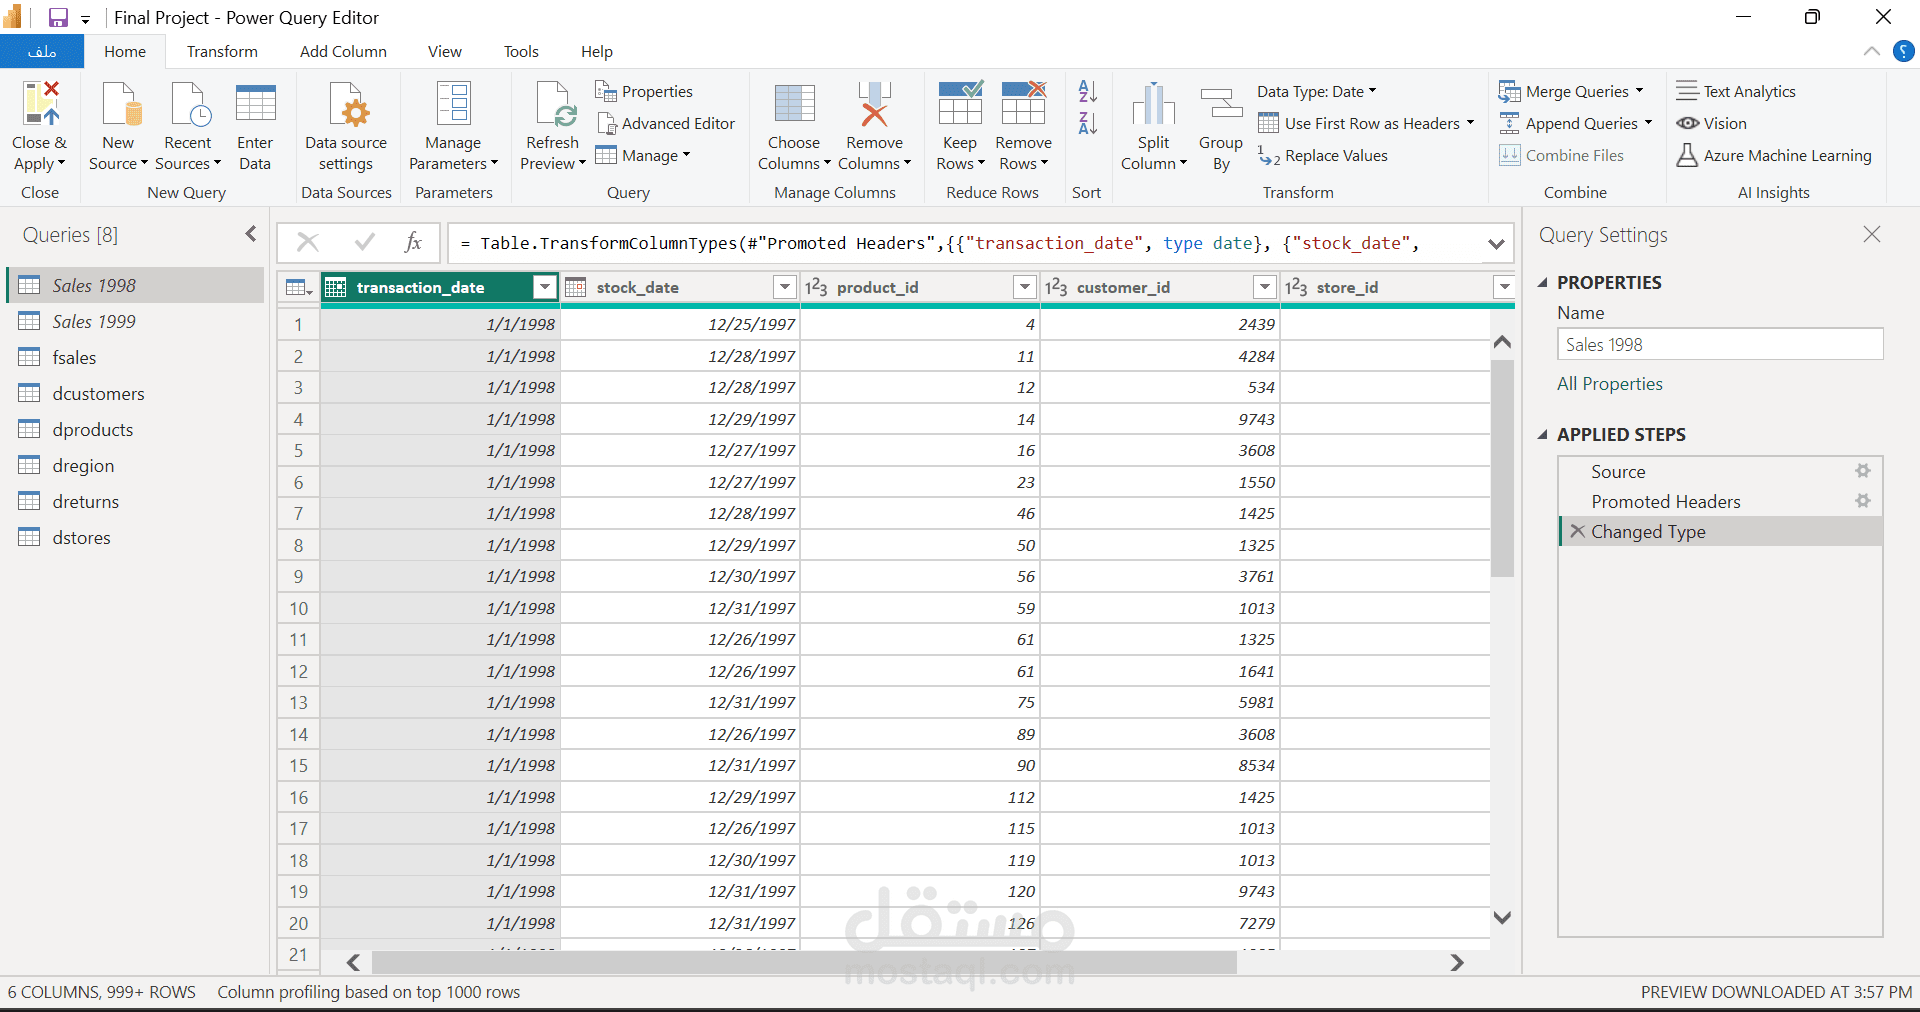Collapse the APPLIED STEPS section
The width and height of the screenshot is (1920, 1012).
pos(1543,435)
